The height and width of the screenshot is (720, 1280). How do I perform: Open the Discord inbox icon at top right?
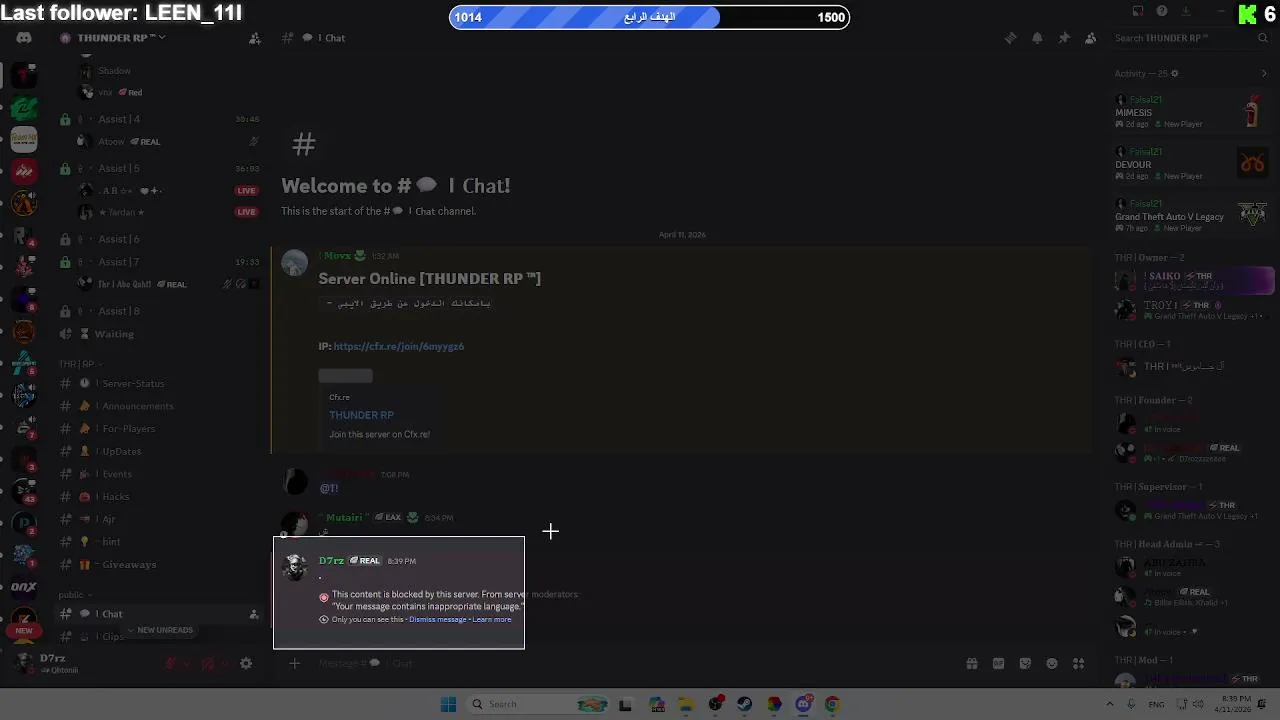point(1138,11)
